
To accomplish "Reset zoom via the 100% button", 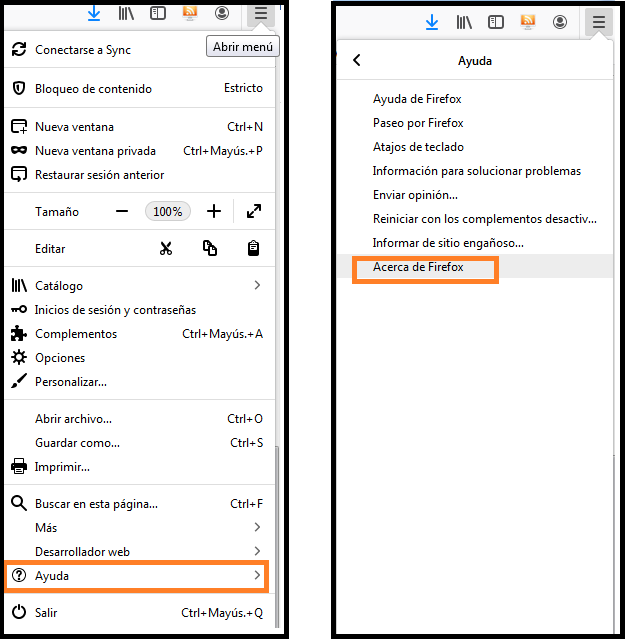I will (167, 212).
